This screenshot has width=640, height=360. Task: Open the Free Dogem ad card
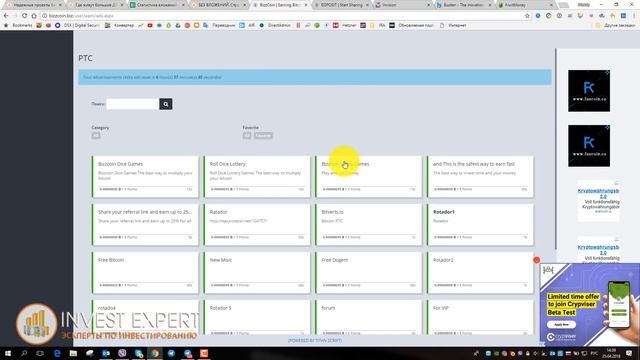(x=369, y=272)
